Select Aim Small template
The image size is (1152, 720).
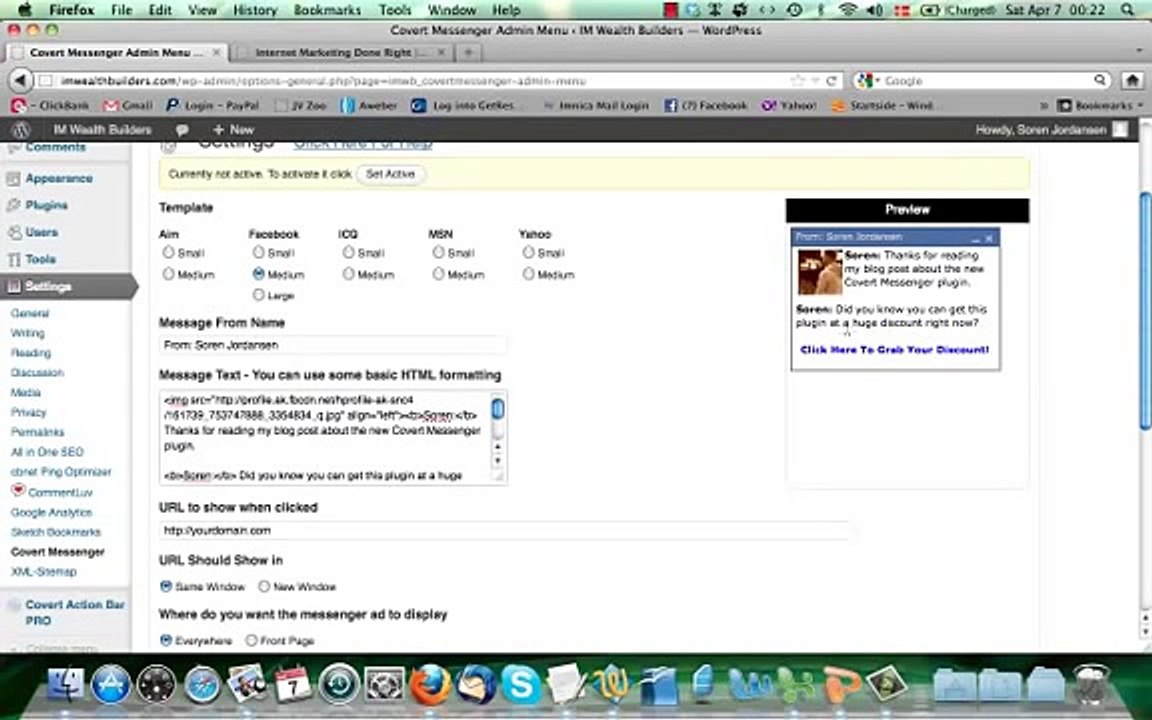coord(168,252)
